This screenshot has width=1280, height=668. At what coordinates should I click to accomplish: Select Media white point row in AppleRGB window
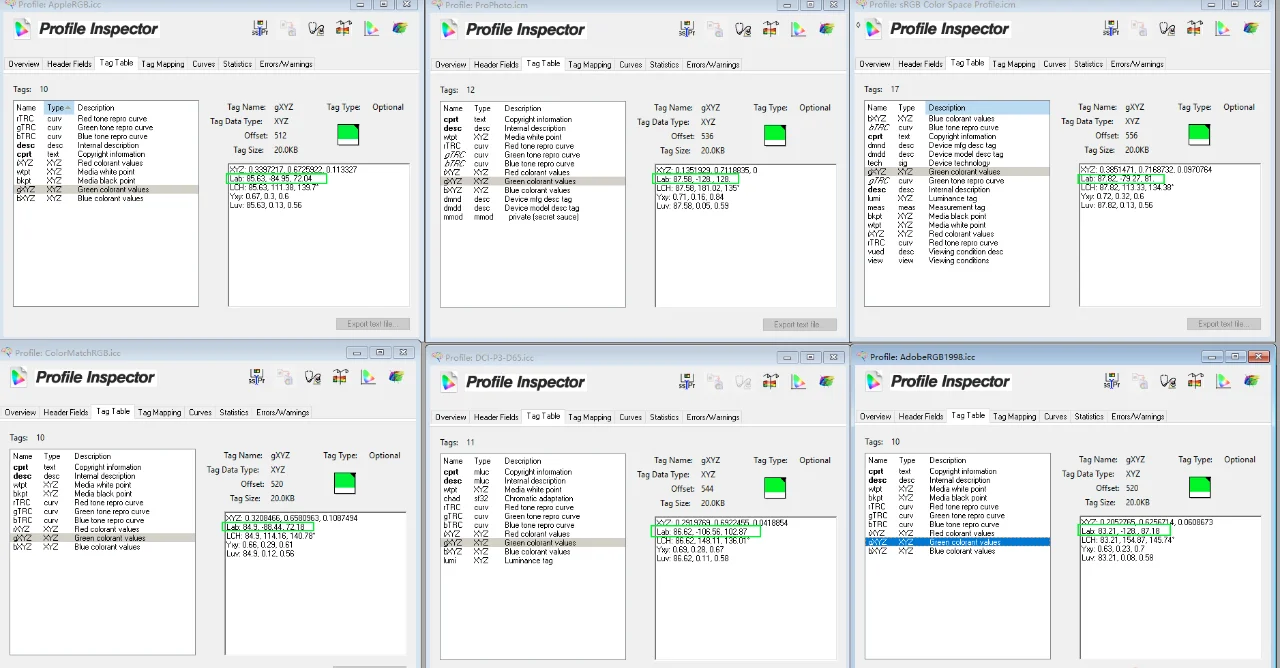pyautogui.click(x=105, y=172)
